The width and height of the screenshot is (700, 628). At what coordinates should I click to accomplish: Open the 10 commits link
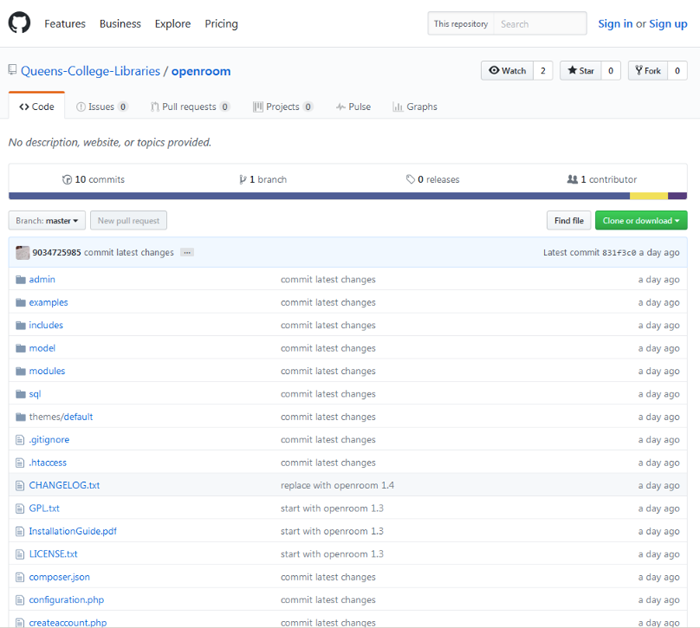pyautogui.click(x=93, y=179)
